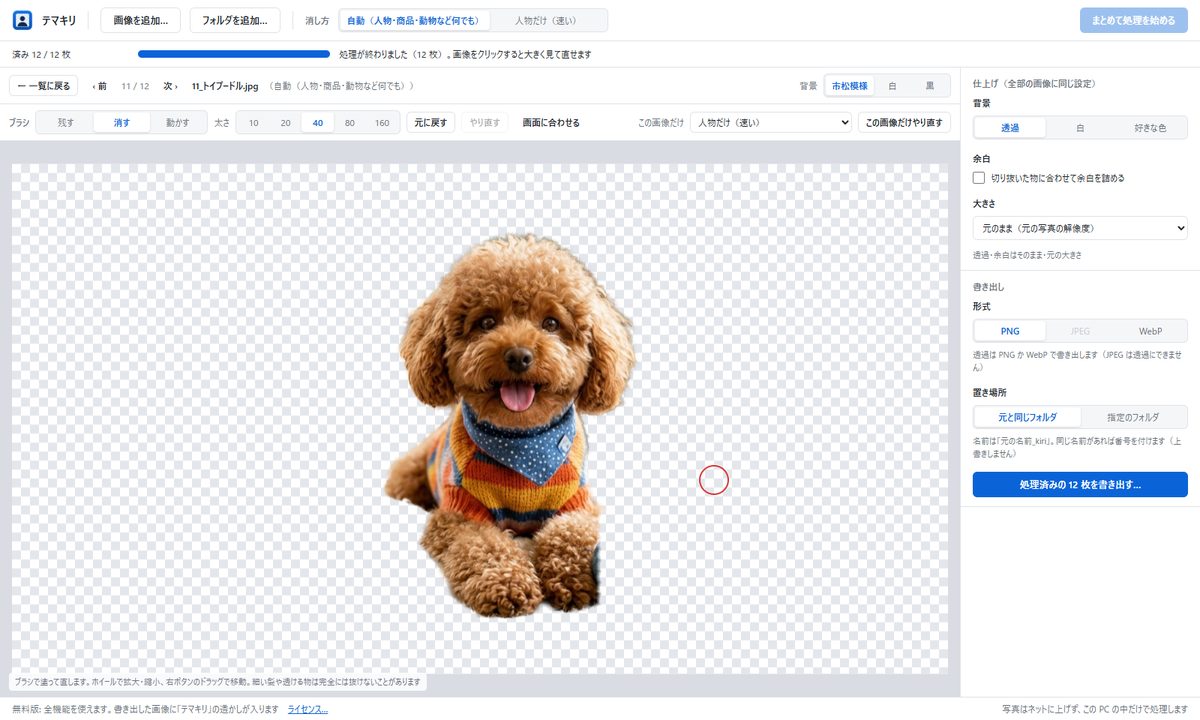
Task: Click the brush hint text below canvas
Action: pos(218,682)
